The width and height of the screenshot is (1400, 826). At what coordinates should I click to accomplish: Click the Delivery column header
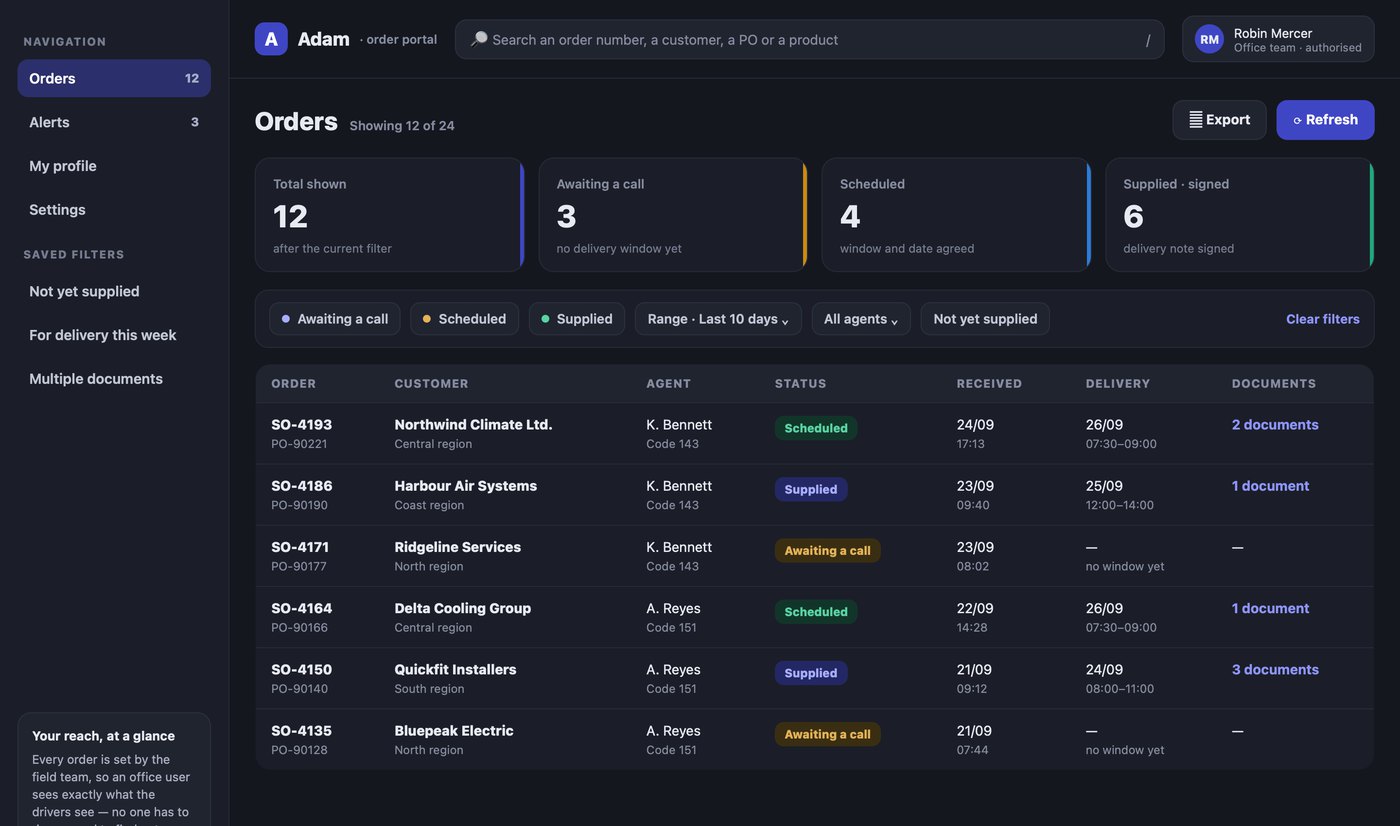click(1118, 384)
